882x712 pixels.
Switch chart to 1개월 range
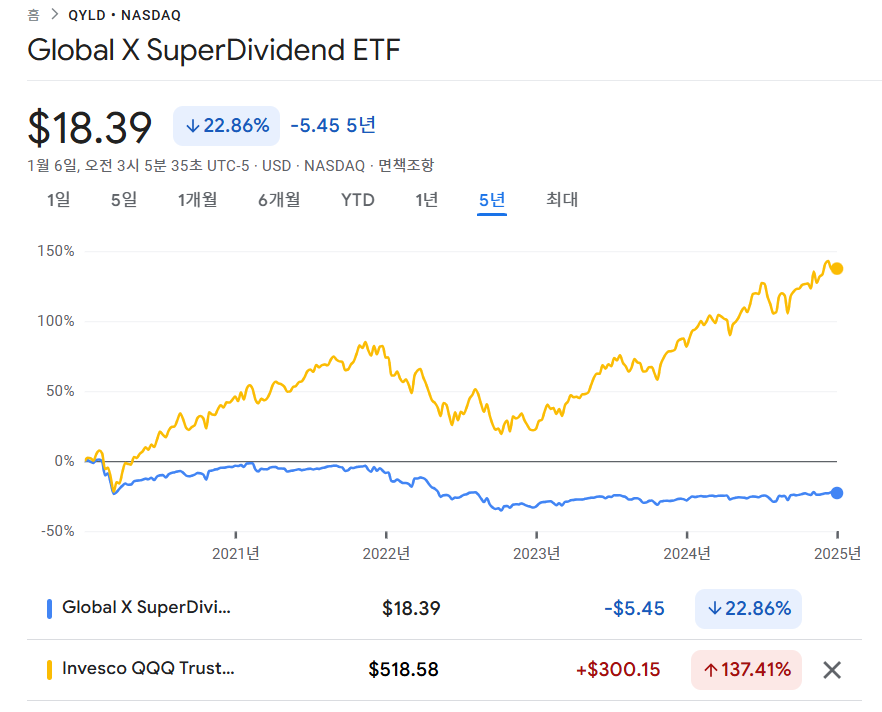coord(197,200)
